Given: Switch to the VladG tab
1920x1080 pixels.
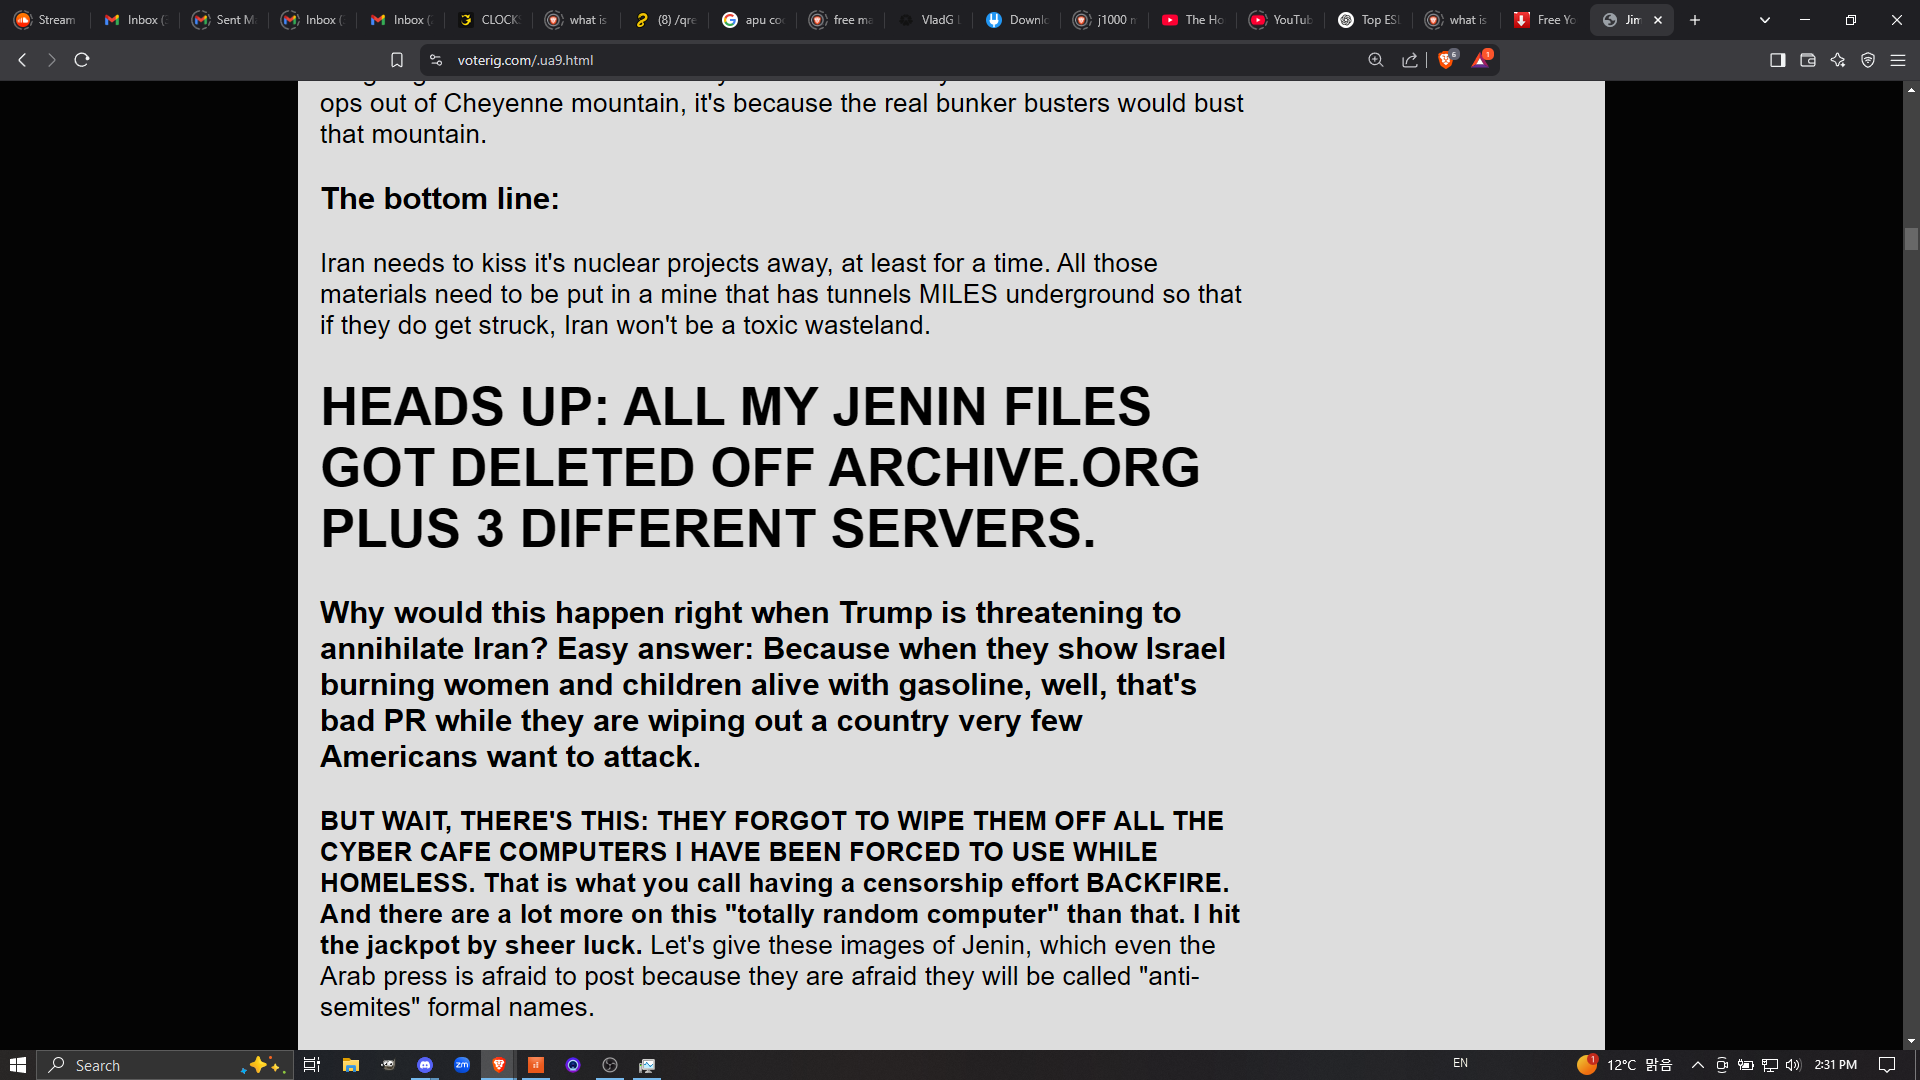Looking at the screenshot, I should coord(931,20).
